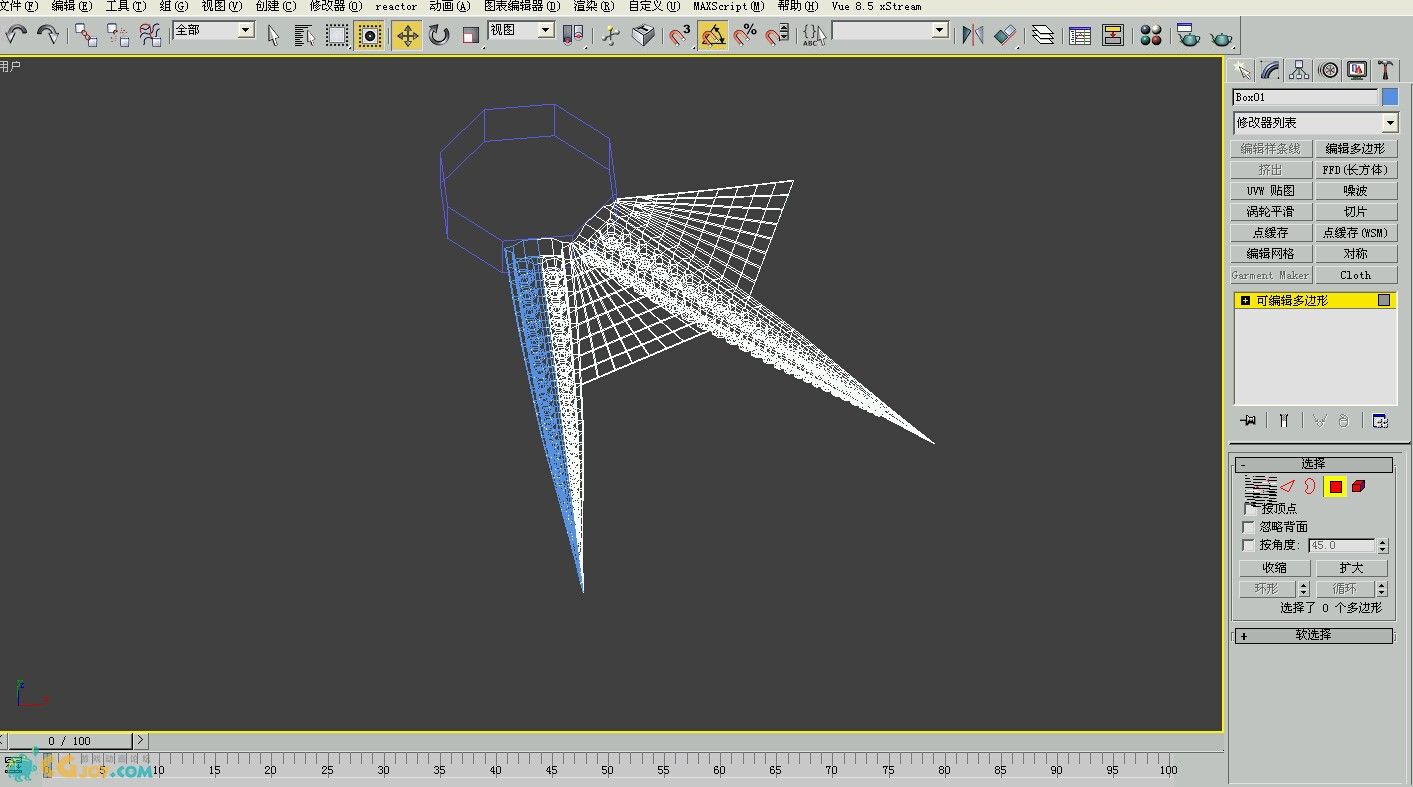Open named selection sets dropdown
Viewport: 1413px width, 787px height.
(x=890, y=30)
